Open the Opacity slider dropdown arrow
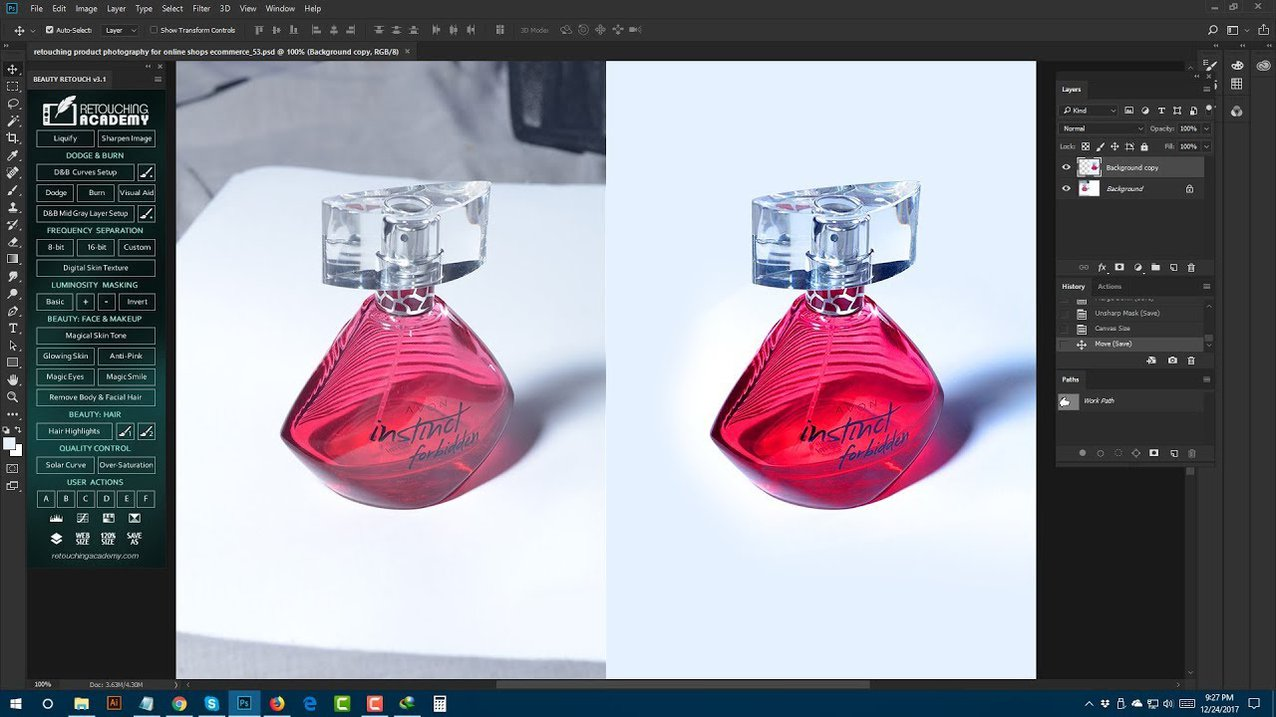Viewport: 1276px width, 717px height. (x=1206, y=129)
